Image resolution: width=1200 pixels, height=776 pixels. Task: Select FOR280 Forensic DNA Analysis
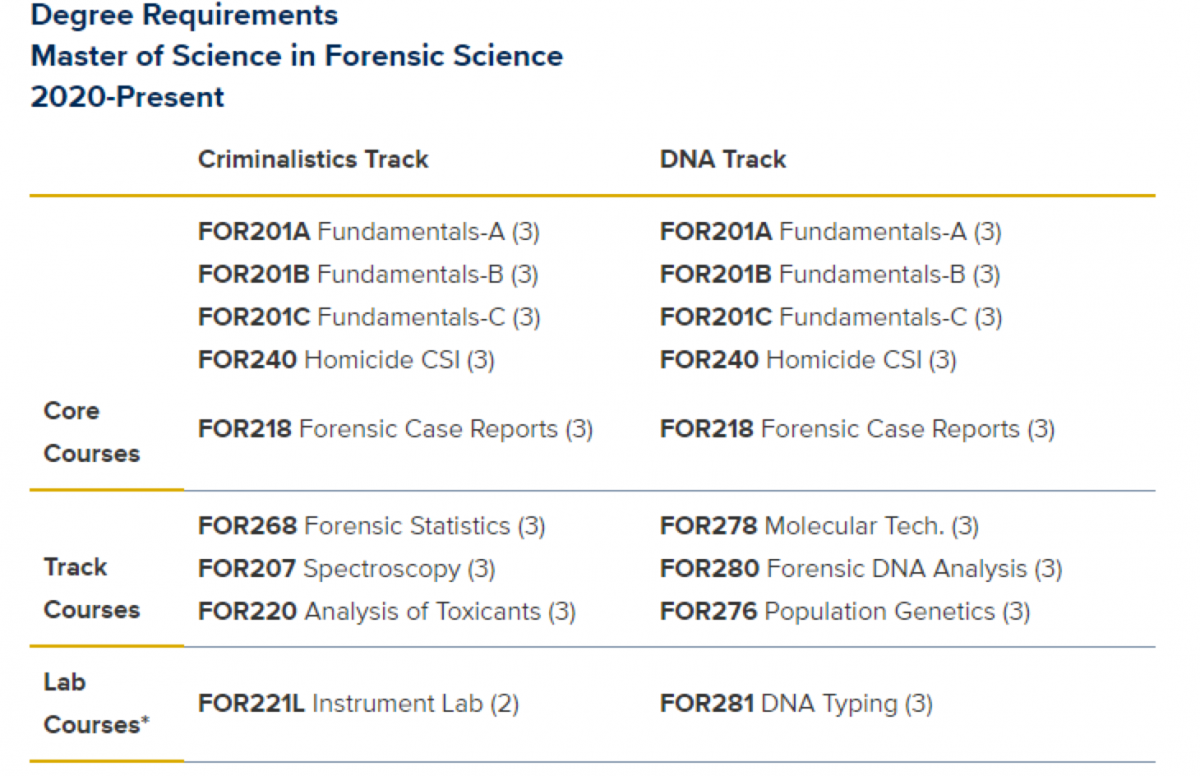(x=861, y=569)
